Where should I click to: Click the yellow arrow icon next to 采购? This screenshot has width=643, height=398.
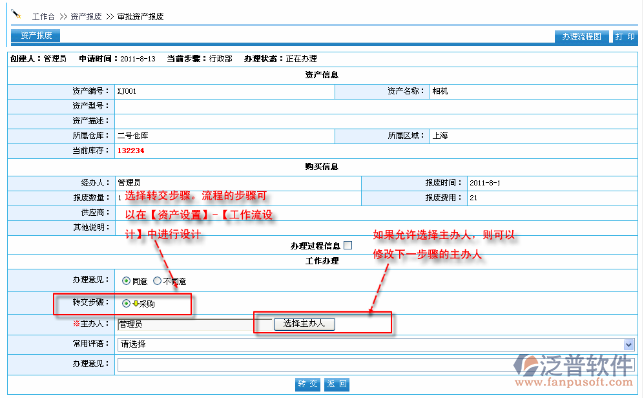coord(136,304)
